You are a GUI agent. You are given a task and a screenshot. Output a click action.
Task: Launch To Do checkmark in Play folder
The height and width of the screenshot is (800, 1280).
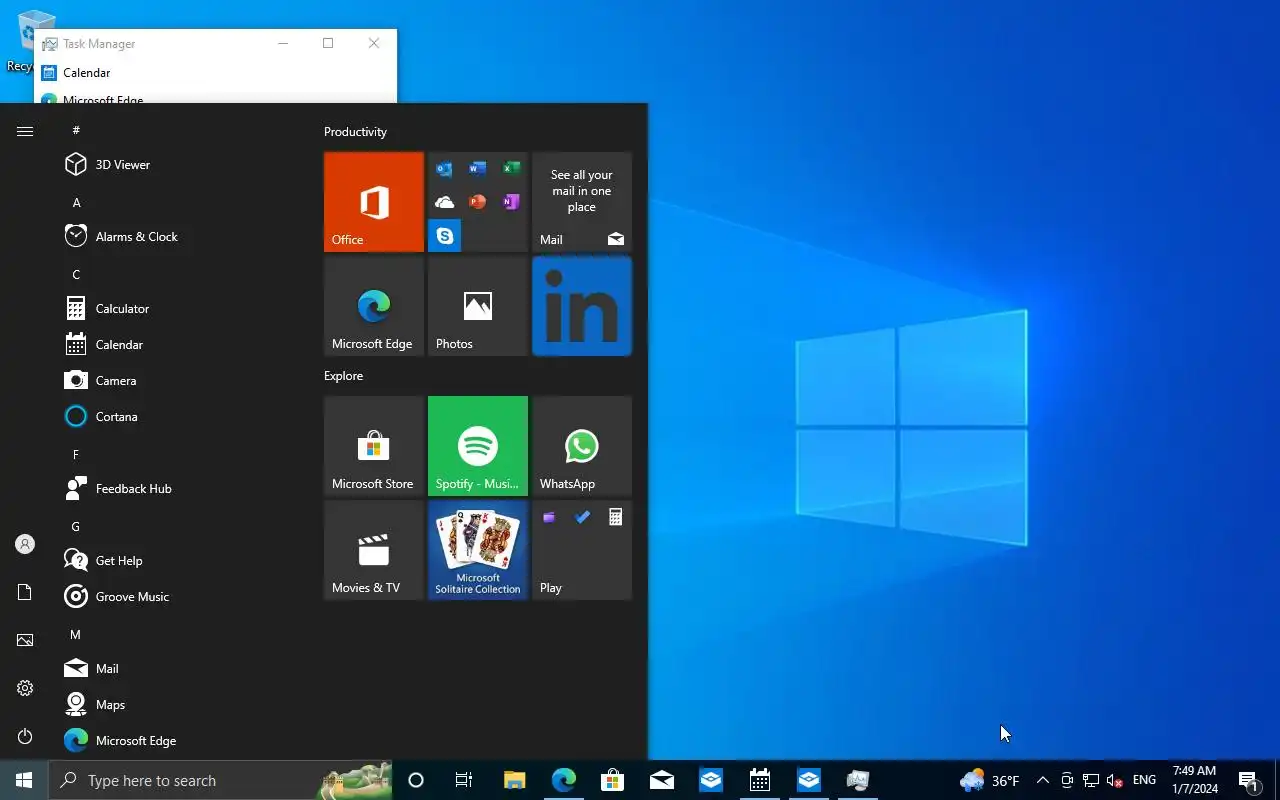(582, 517)
